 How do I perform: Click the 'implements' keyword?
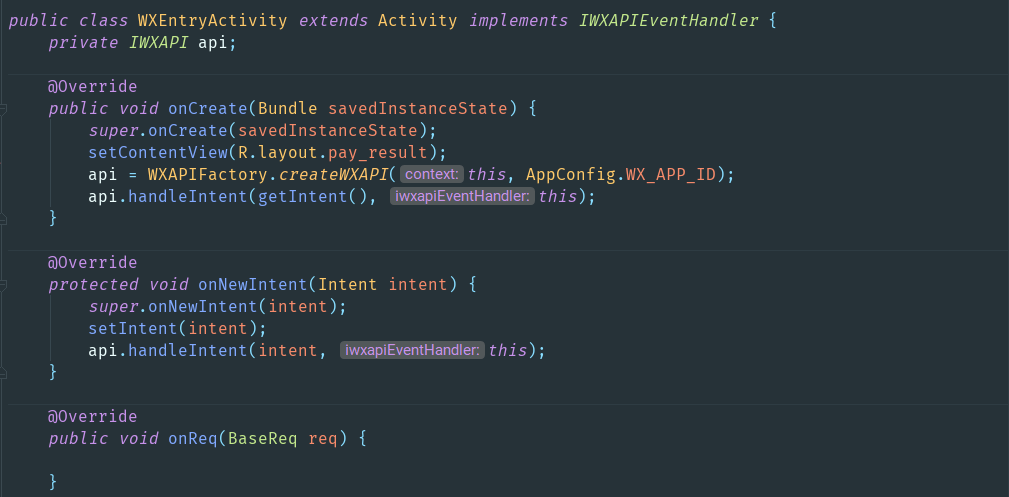point(519,21)
